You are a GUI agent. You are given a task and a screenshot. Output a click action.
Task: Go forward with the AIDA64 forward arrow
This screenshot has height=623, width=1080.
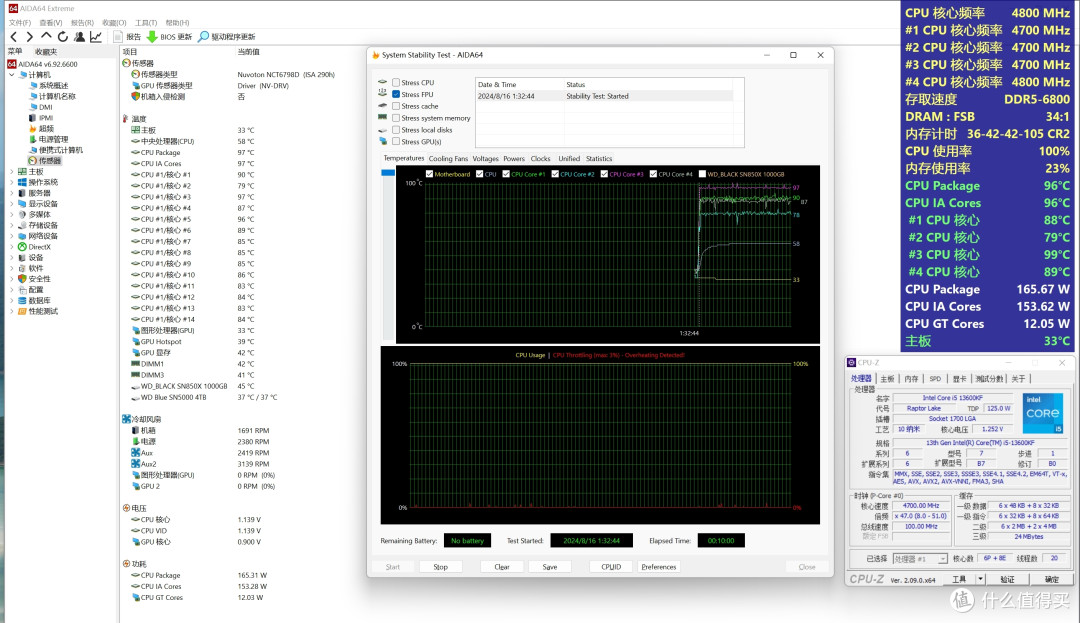[x=29, y=36]
